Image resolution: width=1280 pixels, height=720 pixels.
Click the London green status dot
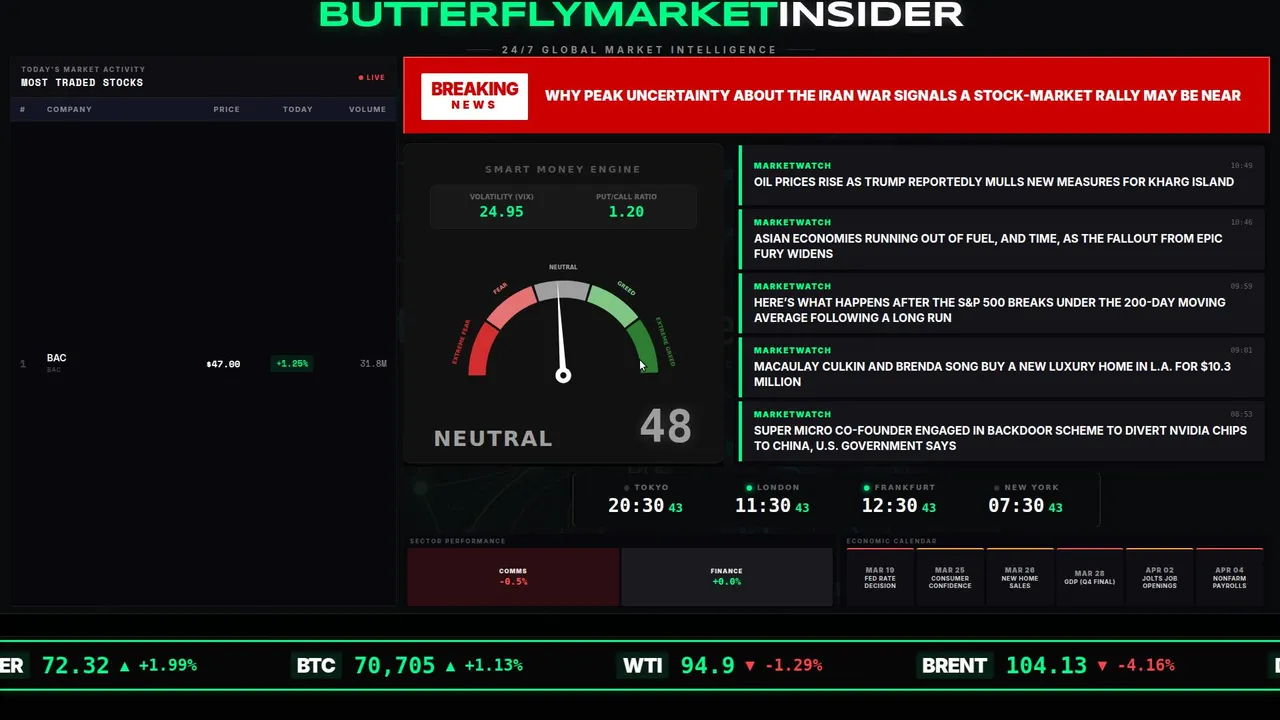(748, 488)
